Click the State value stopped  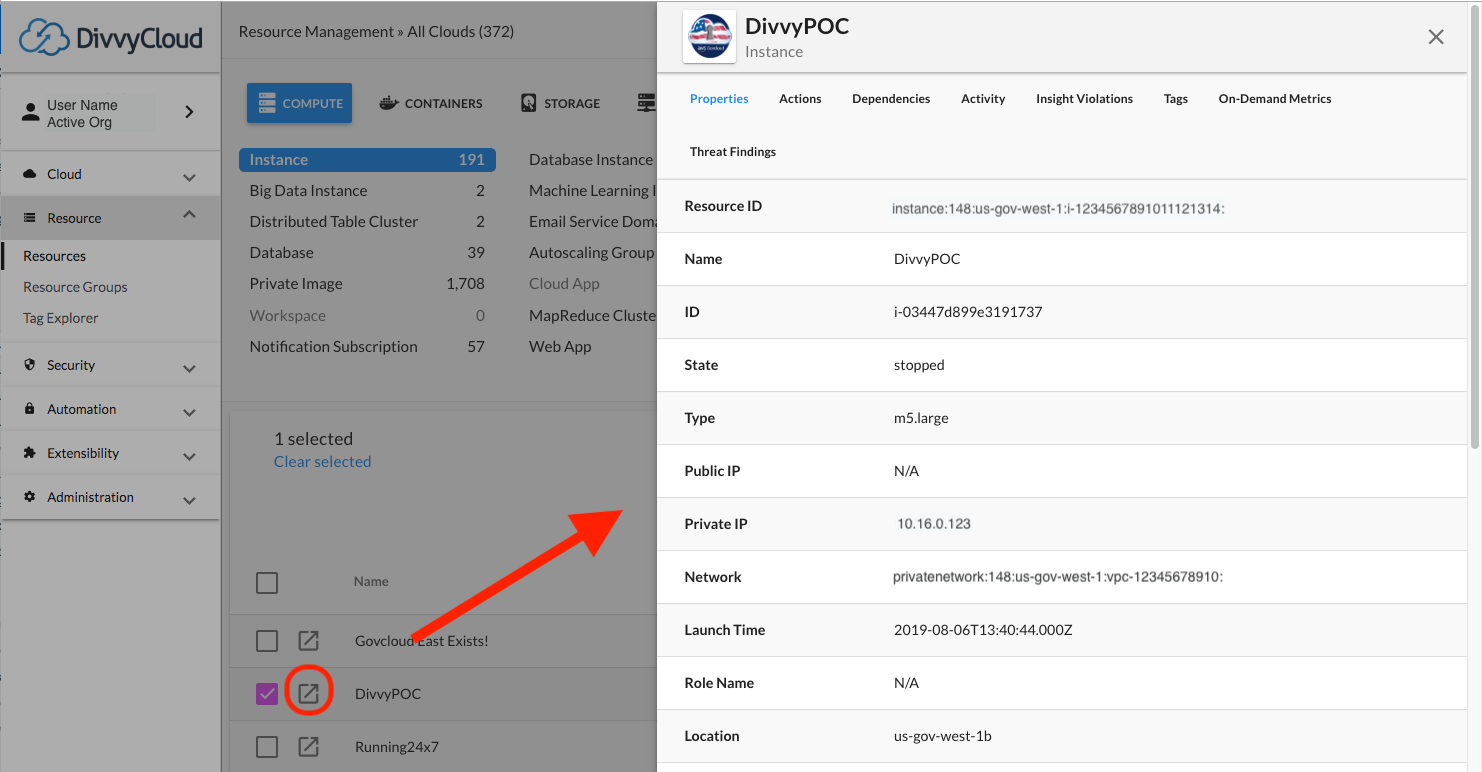point(919,365)
